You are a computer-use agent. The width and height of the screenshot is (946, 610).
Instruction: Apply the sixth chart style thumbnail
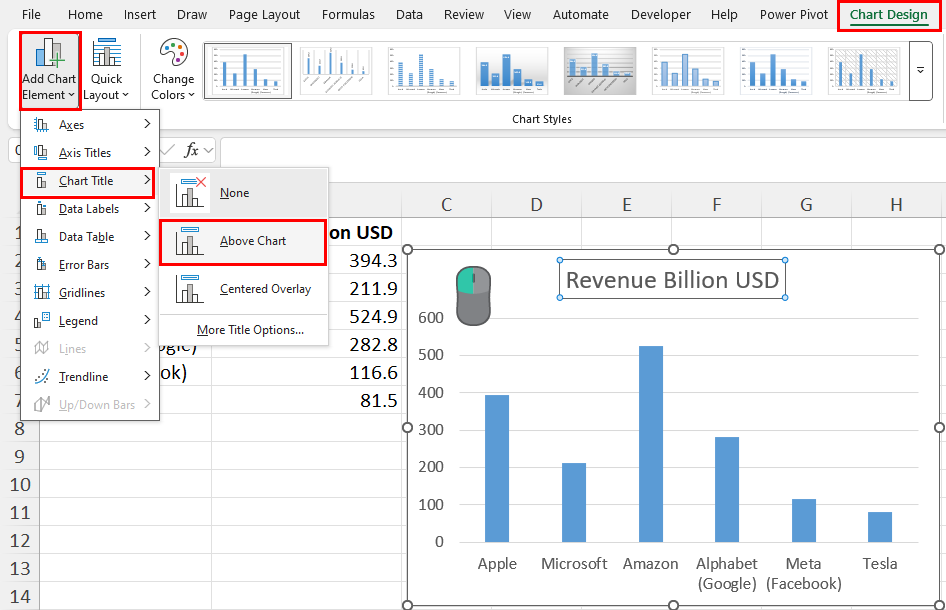(x=688, y=71)
